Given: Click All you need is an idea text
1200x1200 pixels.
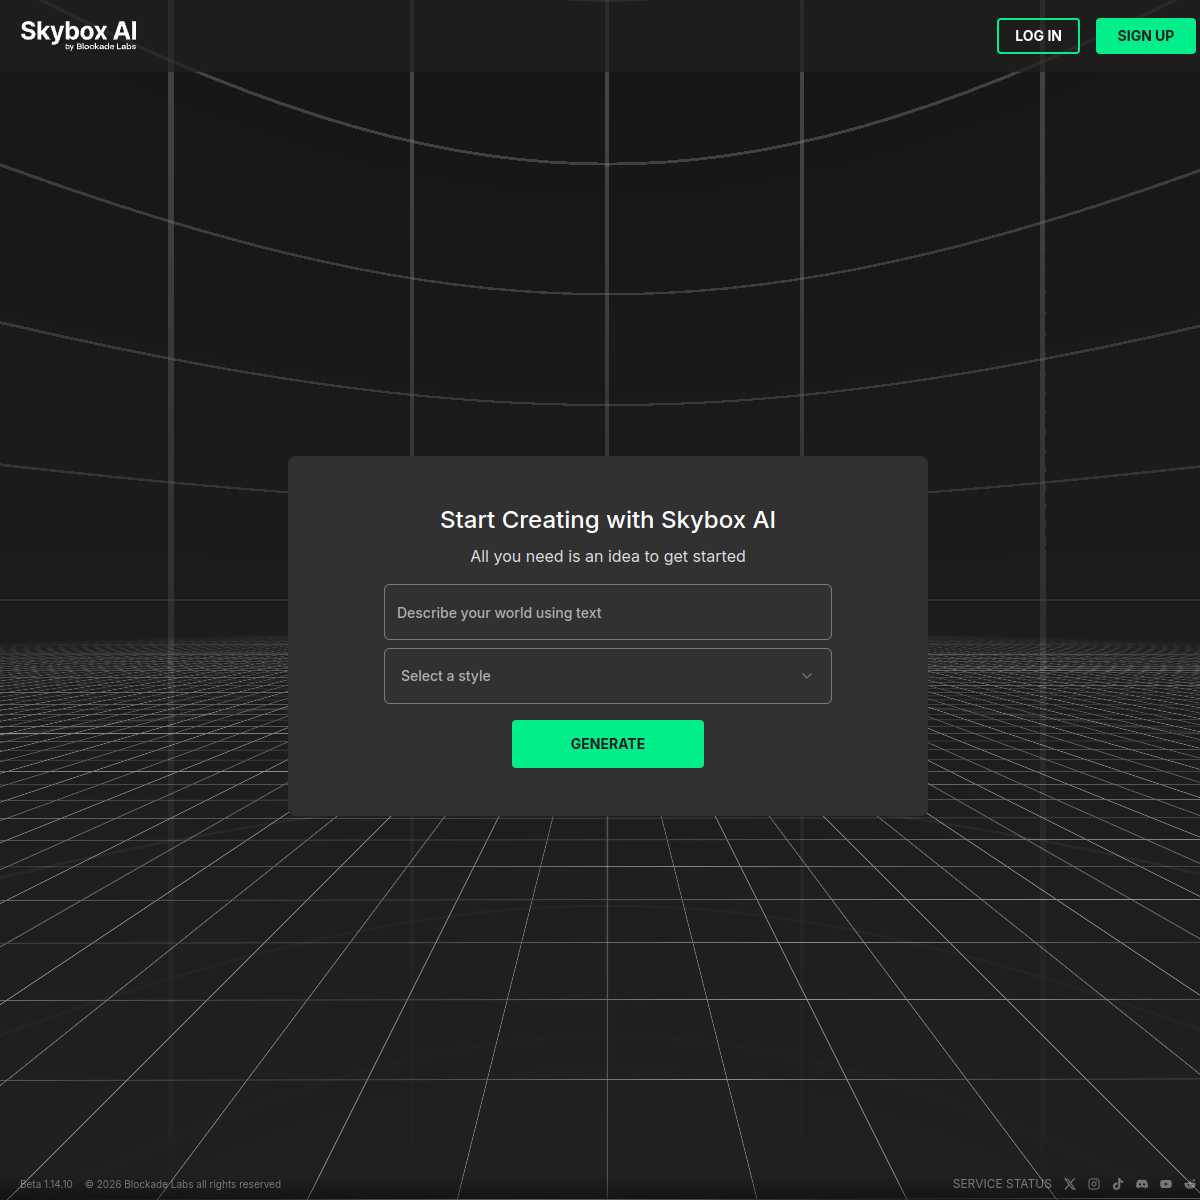Looking at the screenshot, I should point(608,556).
